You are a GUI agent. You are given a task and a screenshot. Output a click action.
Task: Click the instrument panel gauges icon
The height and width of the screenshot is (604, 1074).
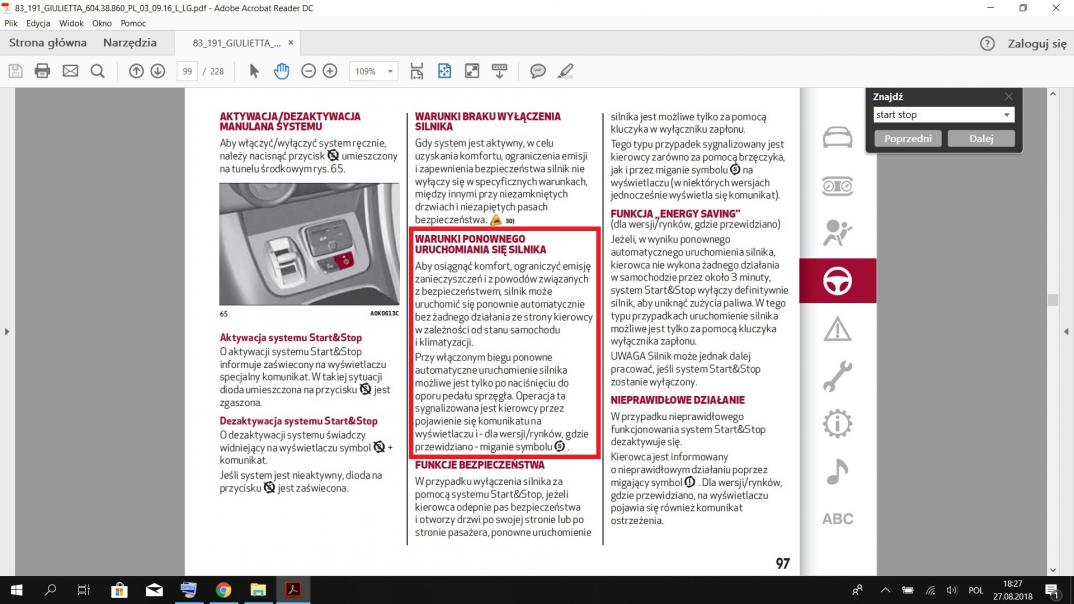click(837, 186)
